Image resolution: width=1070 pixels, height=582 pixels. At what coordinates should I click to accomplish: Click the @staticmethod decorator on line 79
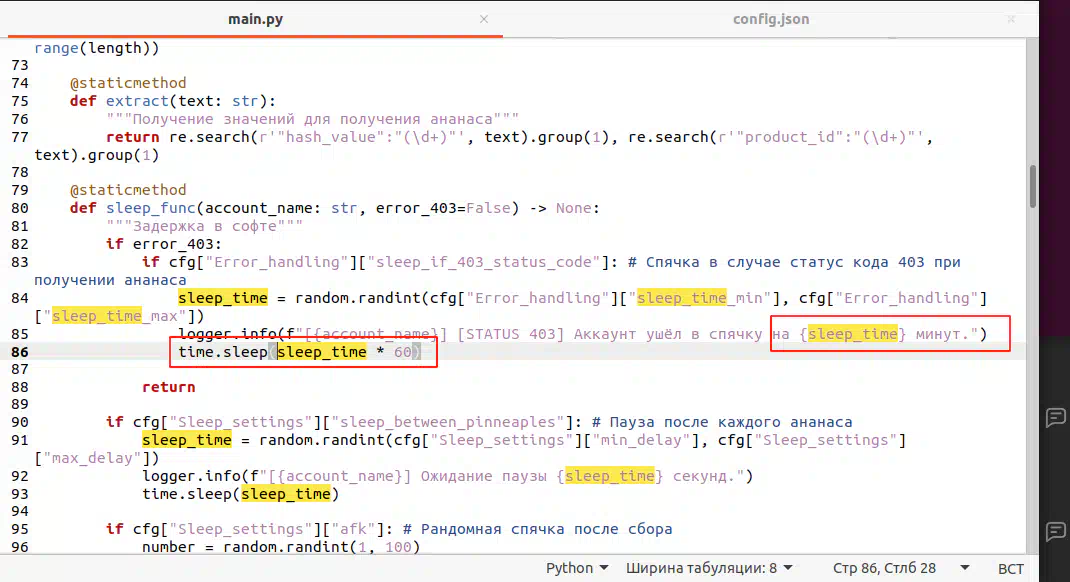coord(128,190)
